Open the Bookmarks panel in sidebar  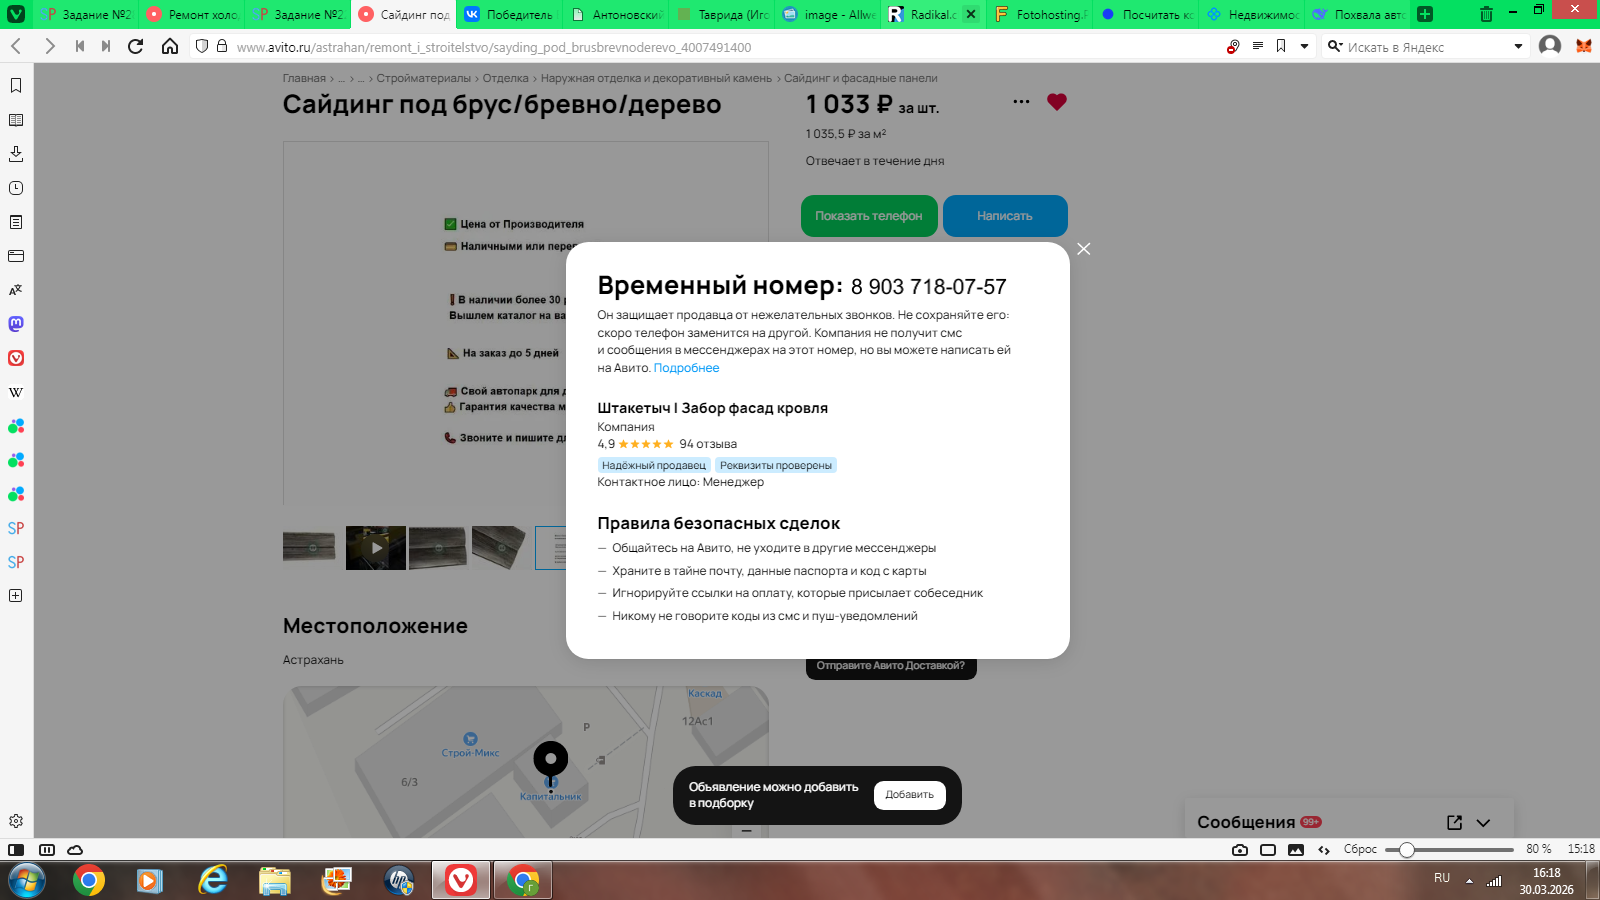tap(16, 86)
